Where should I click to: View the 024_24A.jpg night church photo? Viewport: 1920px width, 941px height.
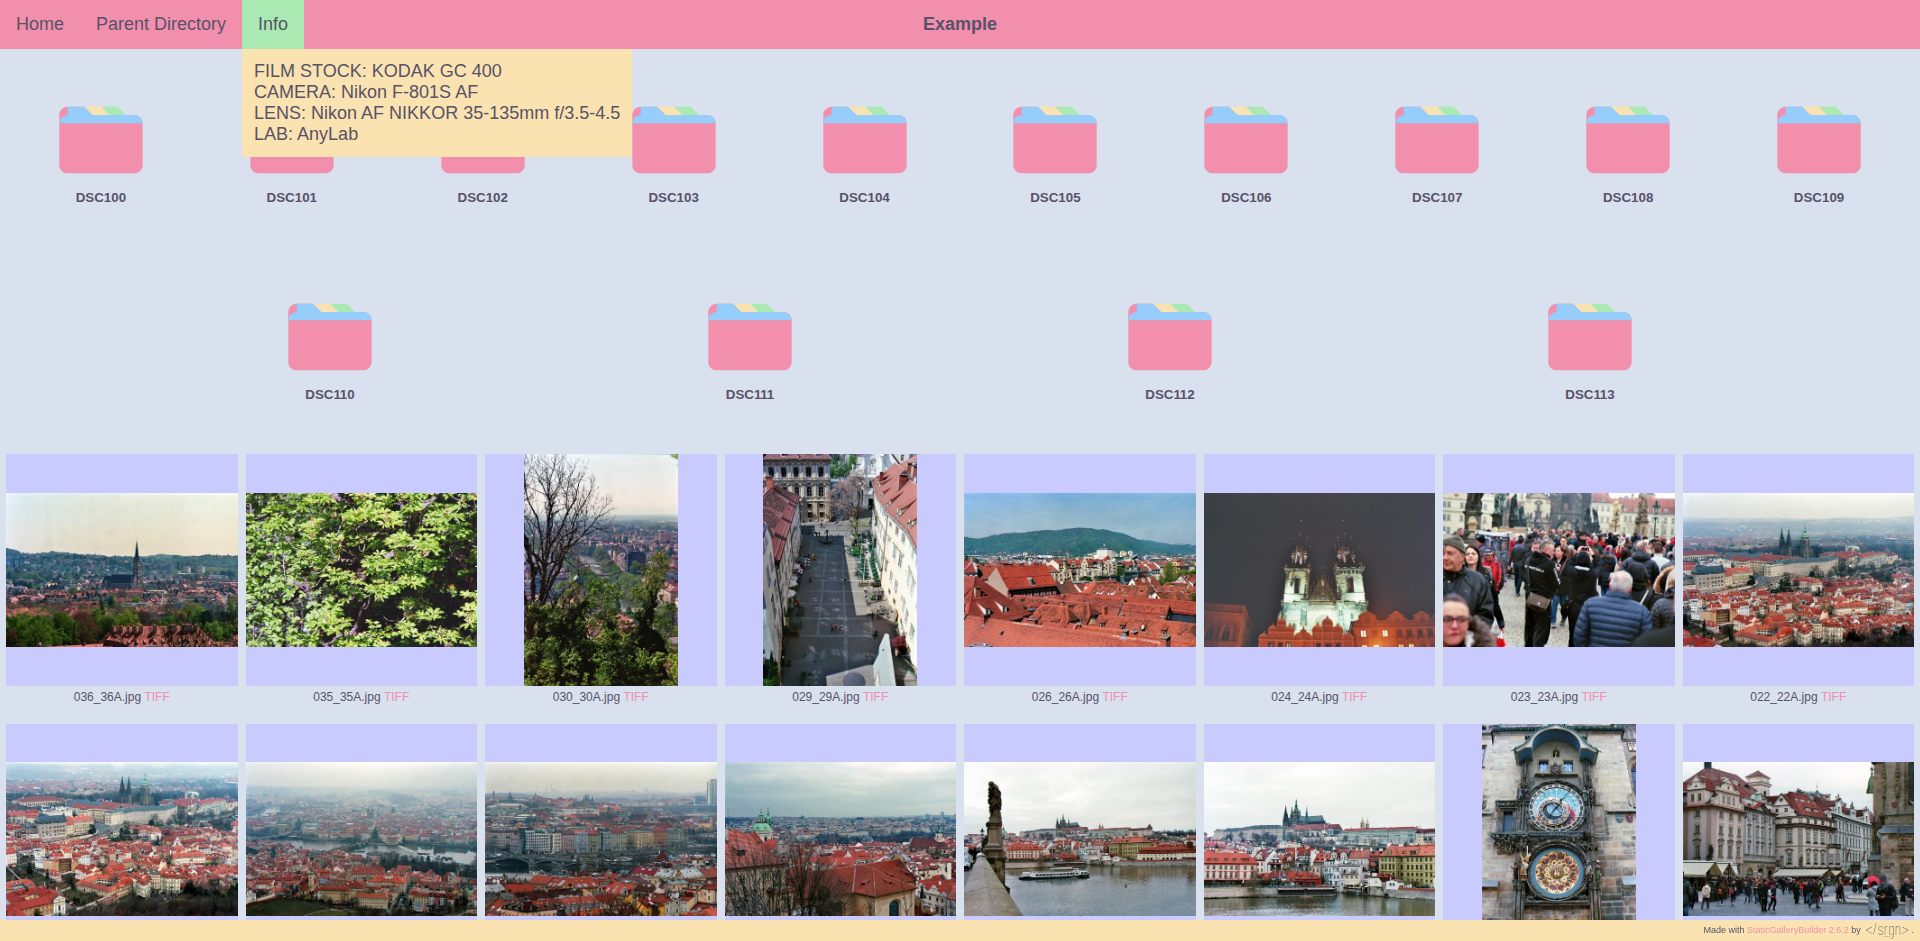click(1319, 570)
